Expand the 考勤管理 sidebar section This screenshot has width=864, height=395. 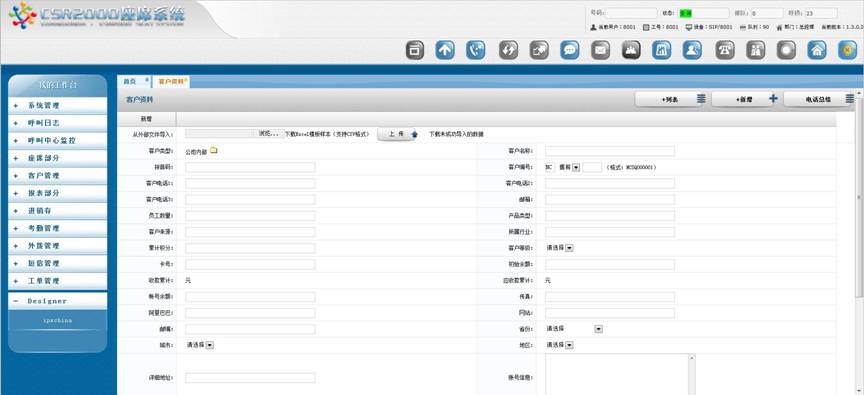point(57,228)
